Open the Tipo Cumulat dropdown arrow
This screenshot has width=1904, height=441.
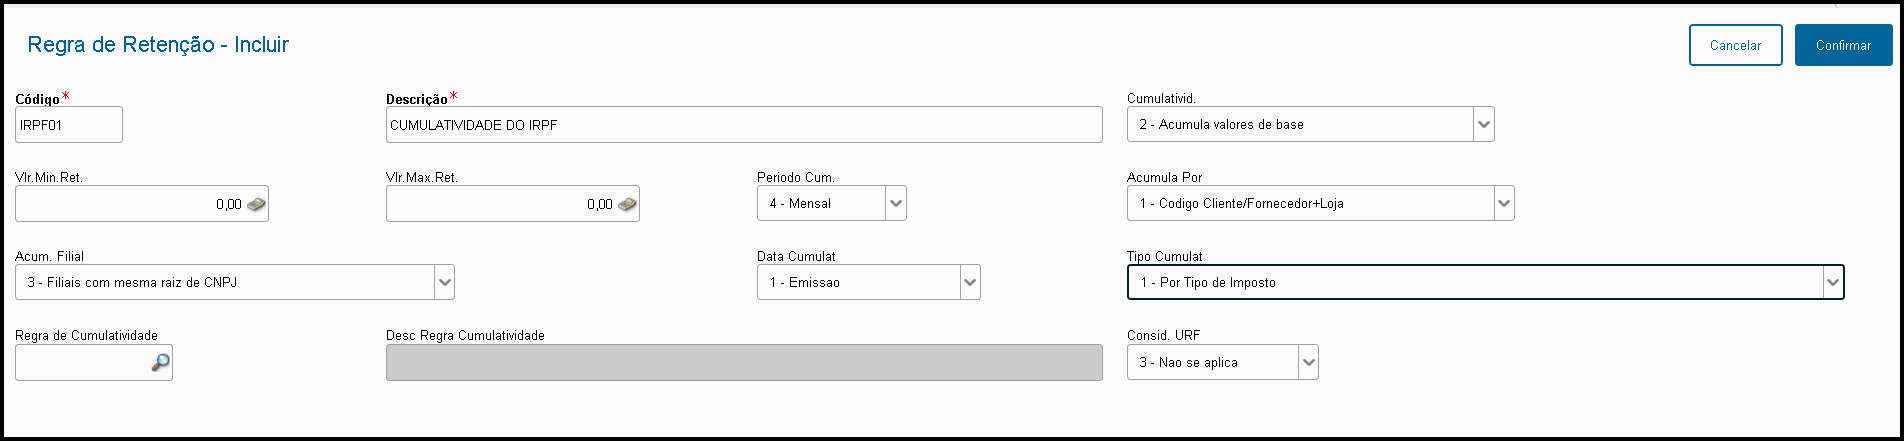[x=1832, y=283]
